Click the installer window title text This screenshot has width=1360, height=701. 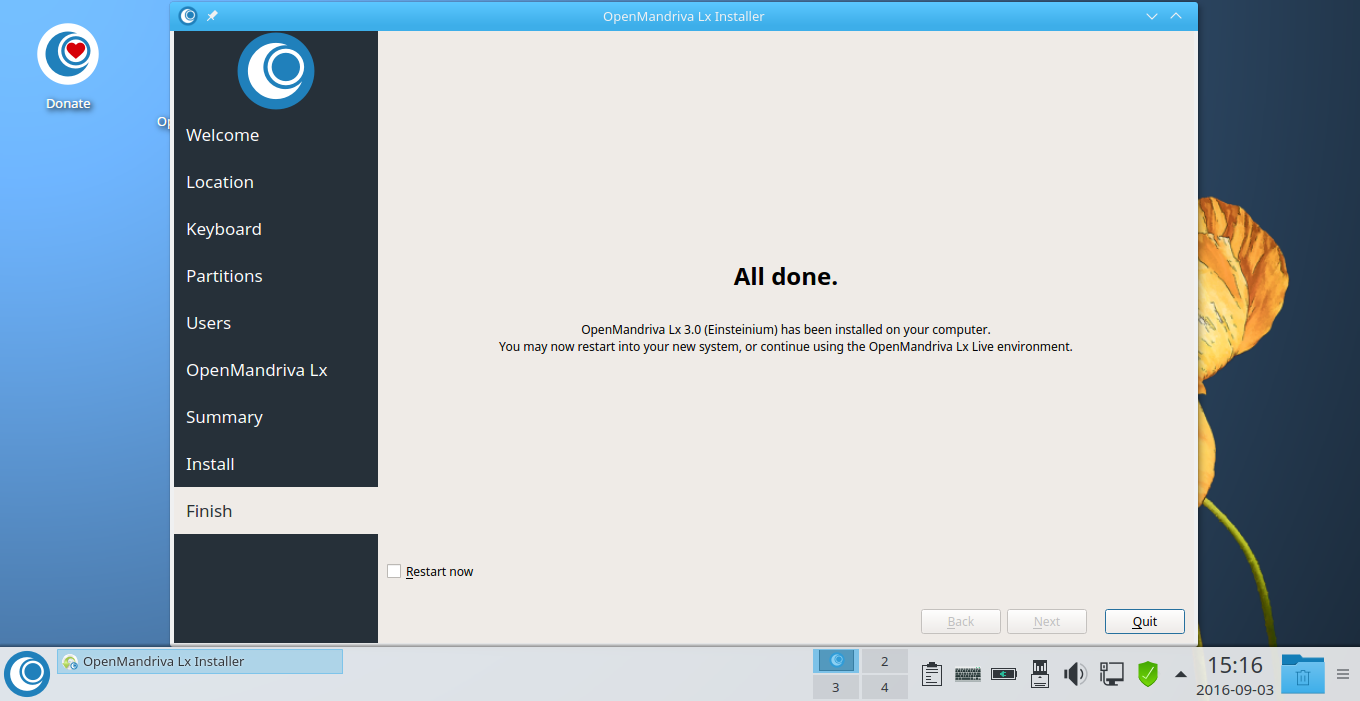click(x=684, y=16)
